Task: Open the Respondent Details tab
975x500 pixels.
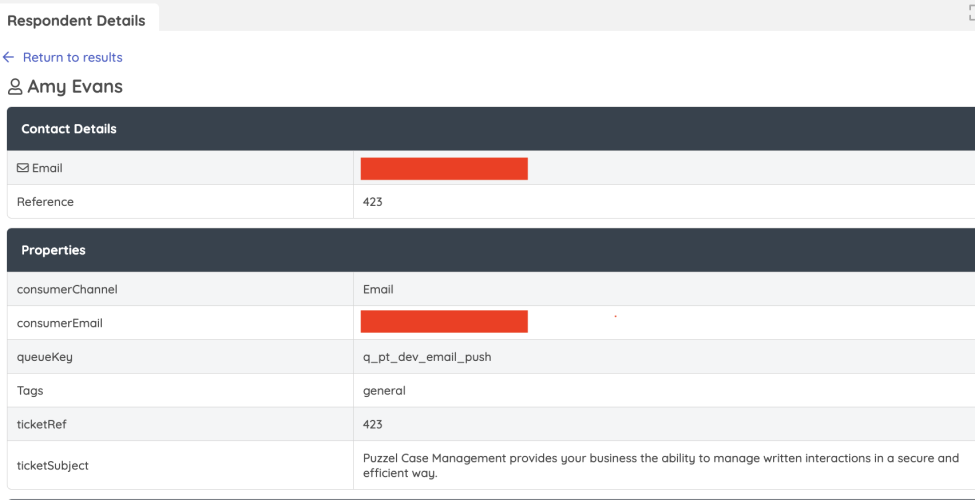Action: click(76, 20)
